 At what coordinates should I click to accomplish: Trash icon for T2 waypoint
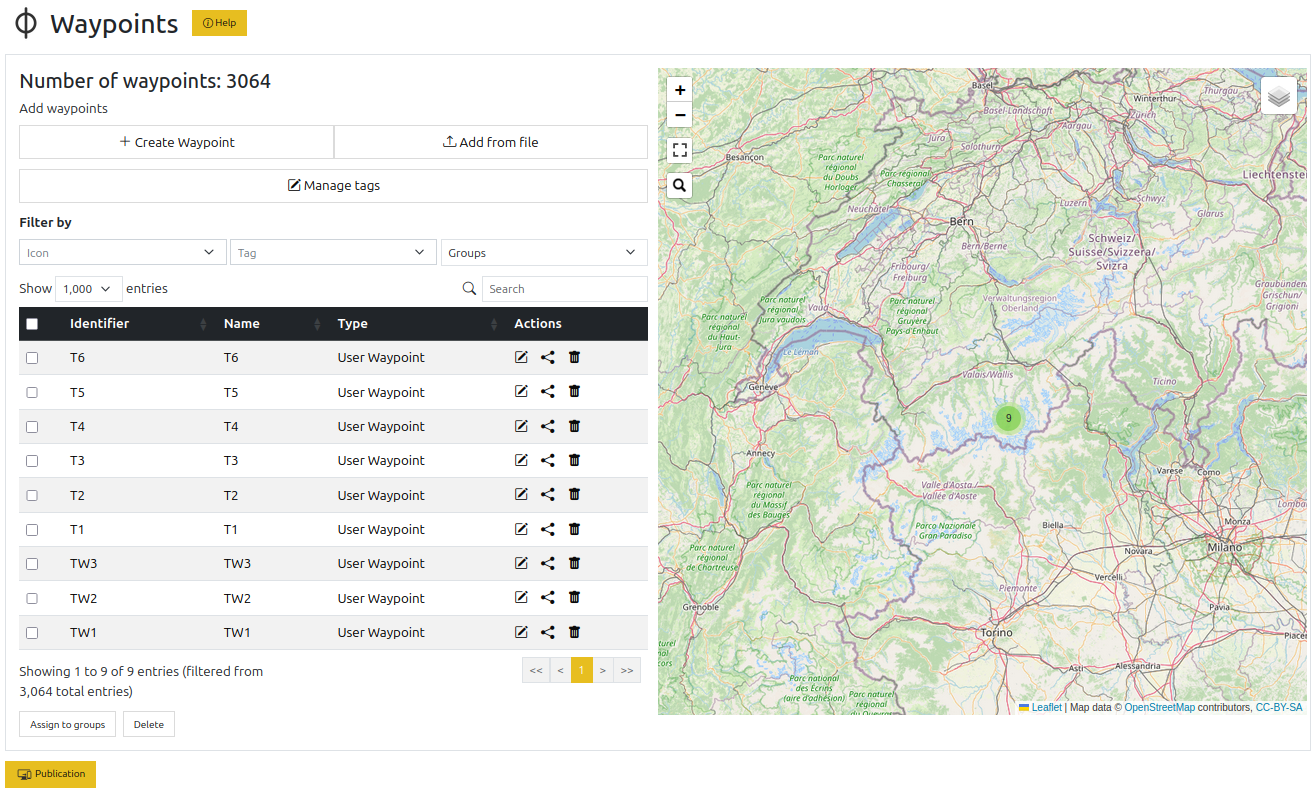[x=574, y=494]
